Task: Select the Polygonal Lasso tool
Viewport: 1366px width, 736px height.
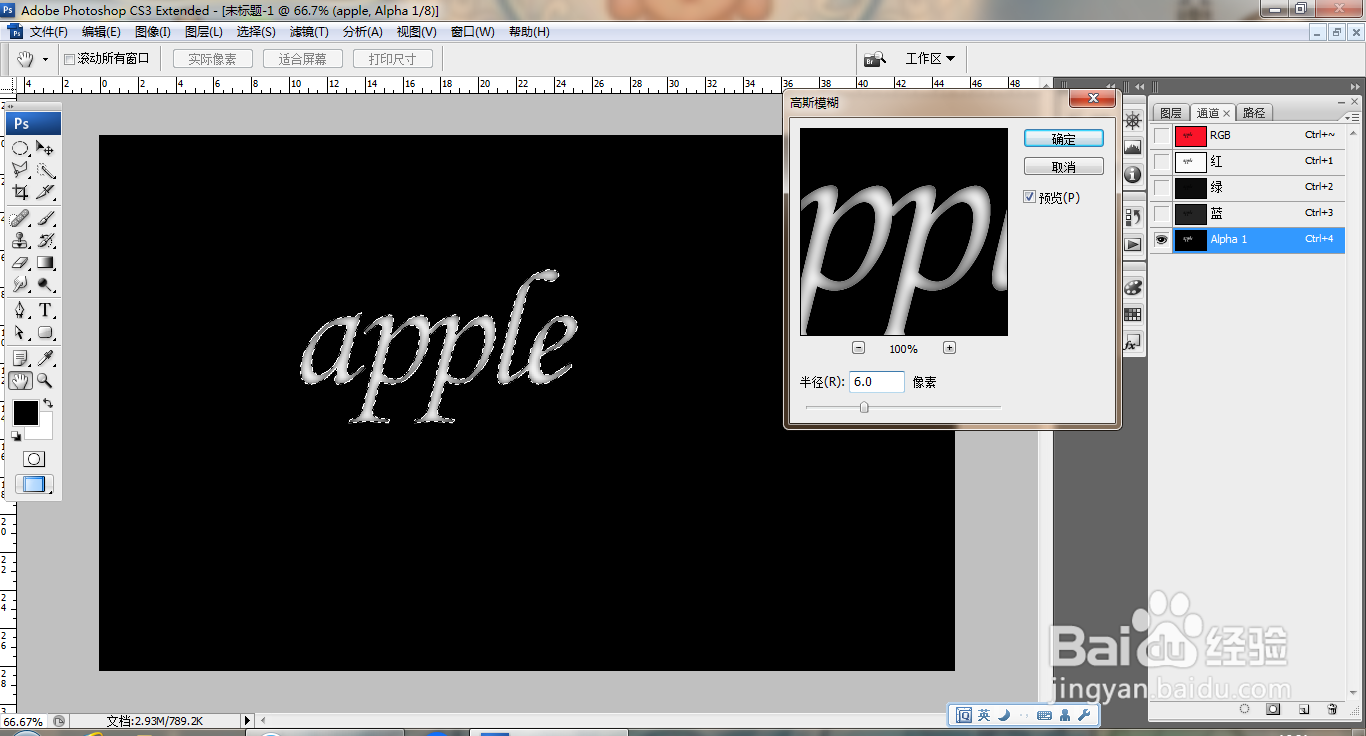Action: coord(21,170)
